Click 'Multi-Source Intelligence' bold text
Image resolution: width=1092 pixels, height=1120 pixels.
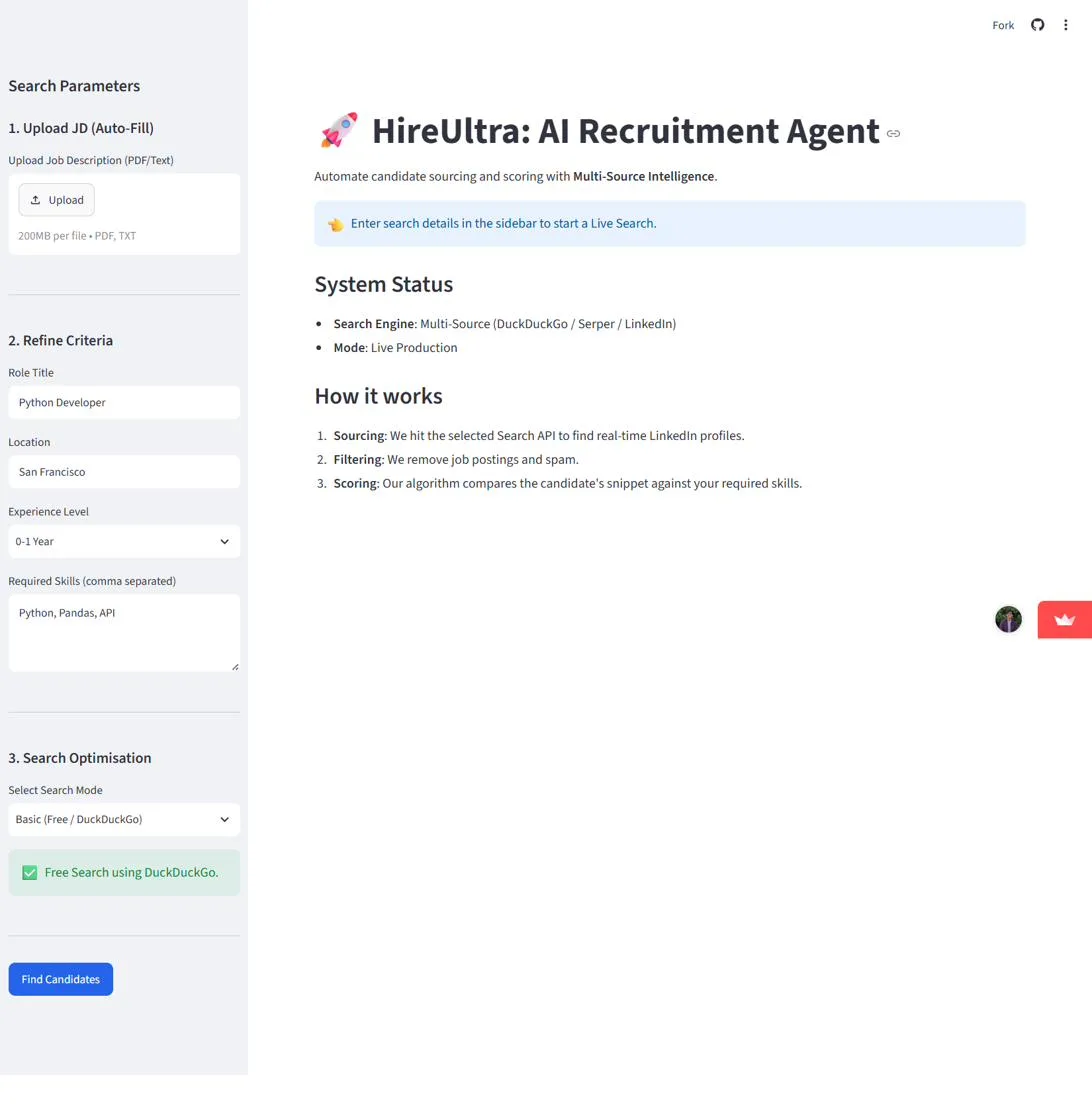643,176
